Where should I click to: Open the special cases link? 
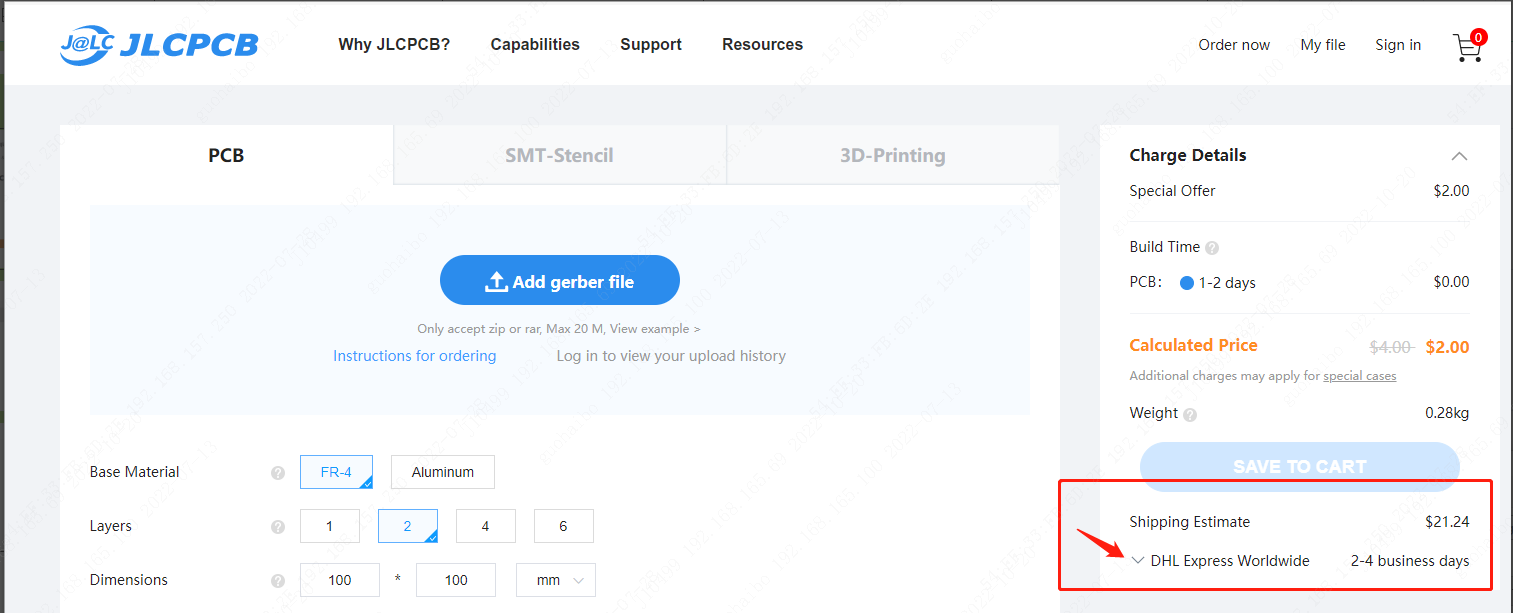pyautogui.click(x=1360, y=376)
